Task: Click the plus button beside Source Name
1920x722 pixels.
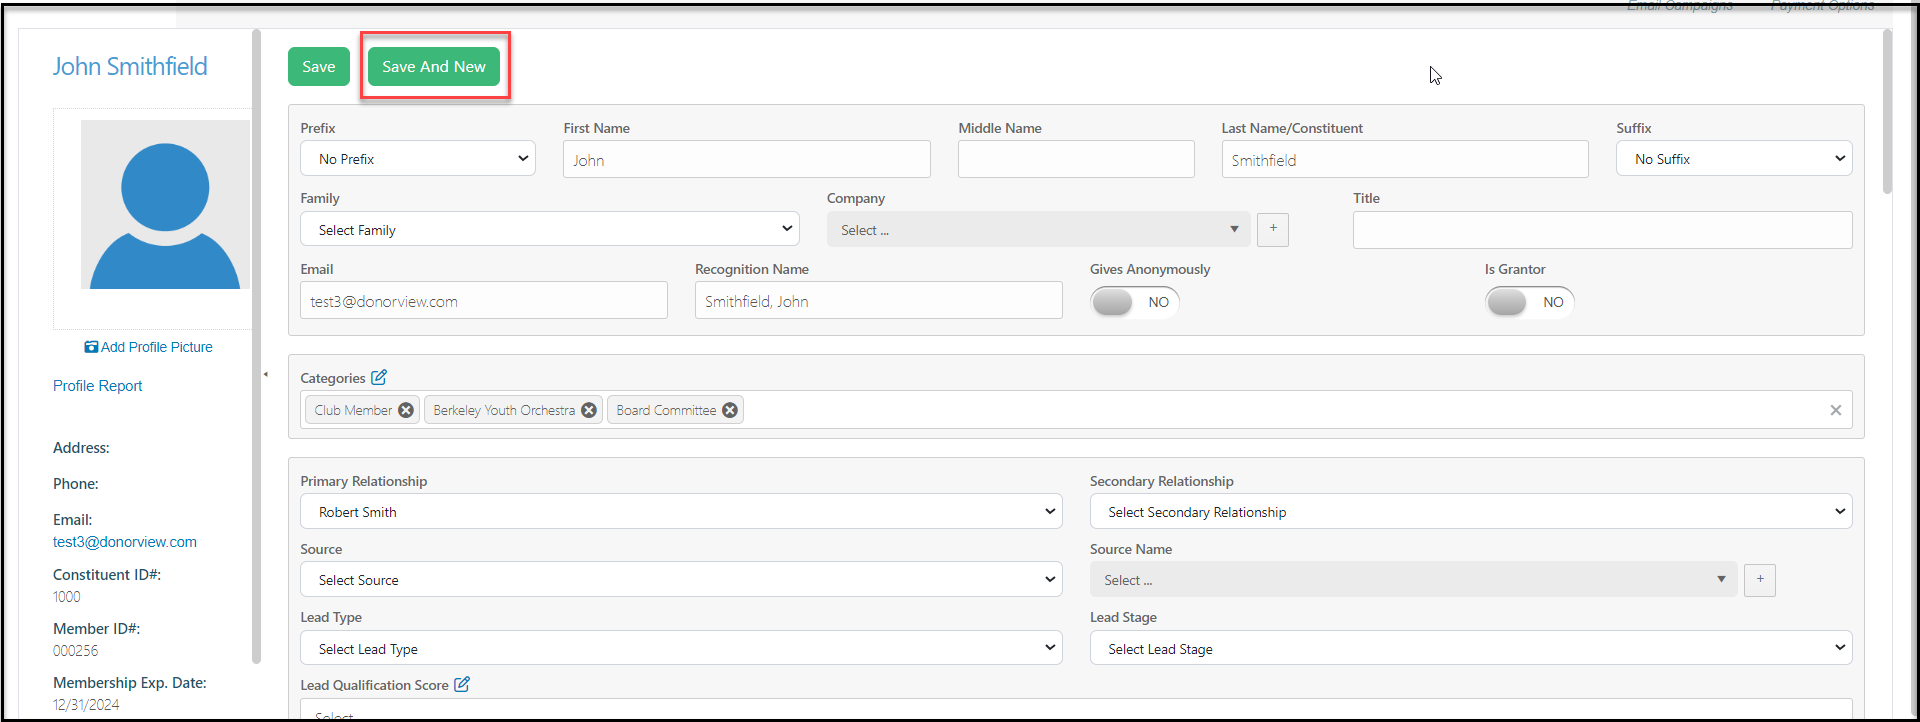Action: (x=1760, y=580)
